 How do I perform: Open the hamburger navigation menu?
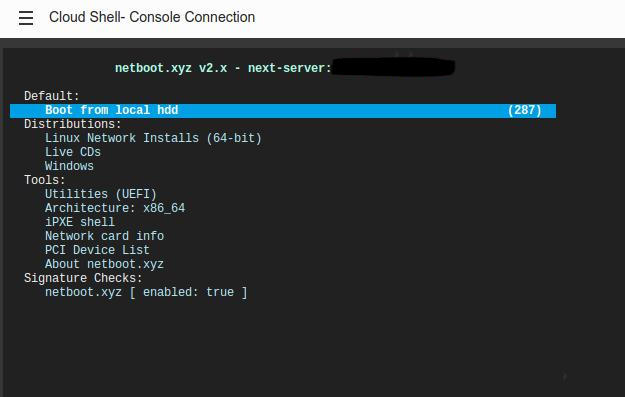pyautogui.click(x=26, y=18)
